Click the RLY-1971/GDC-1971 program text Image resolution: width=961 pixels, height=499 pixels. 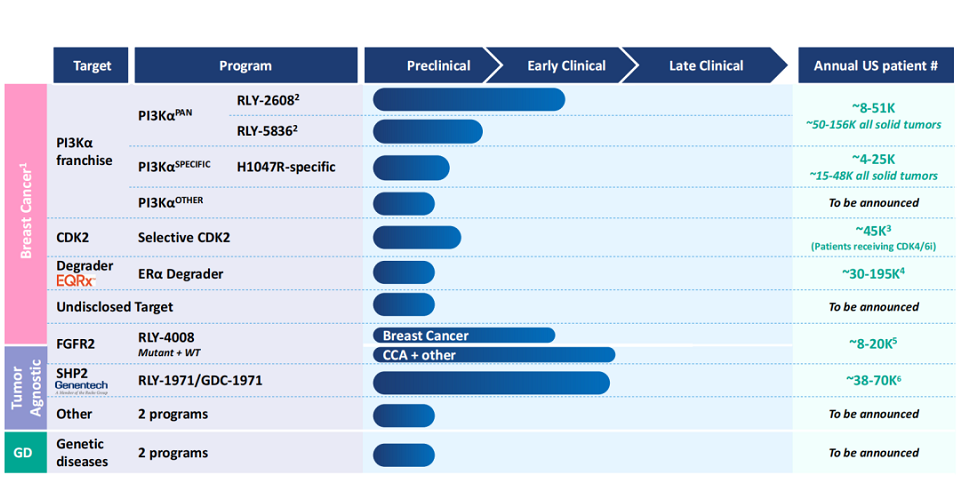tap(200, 380)
